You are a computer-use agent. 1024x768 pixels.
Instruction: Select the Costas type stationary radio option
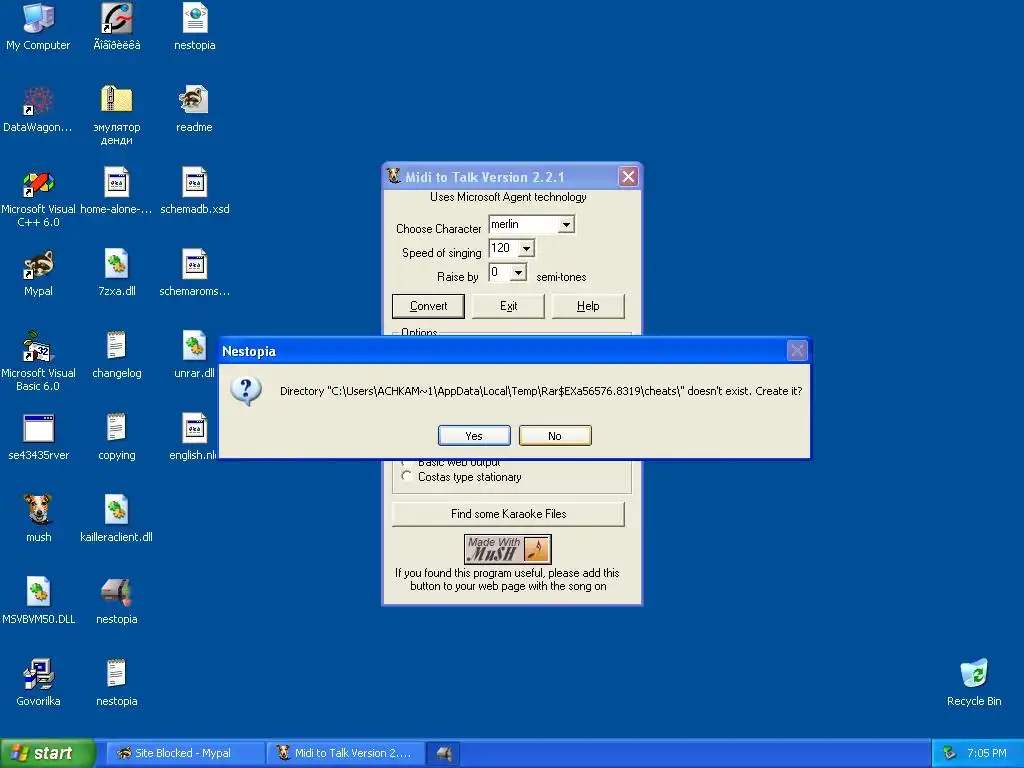(407, 477)
